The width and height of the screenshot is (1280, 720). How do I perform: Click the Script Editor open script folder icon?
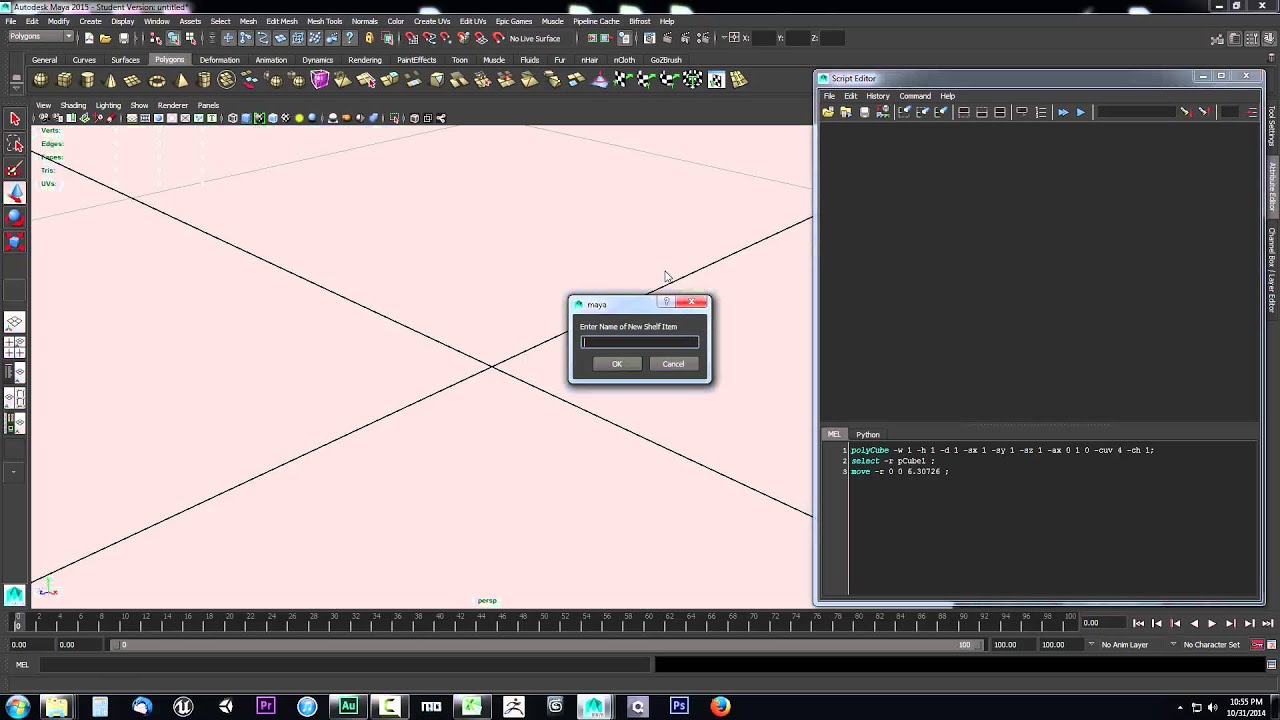pyautogui.click(x=828, y=112)
